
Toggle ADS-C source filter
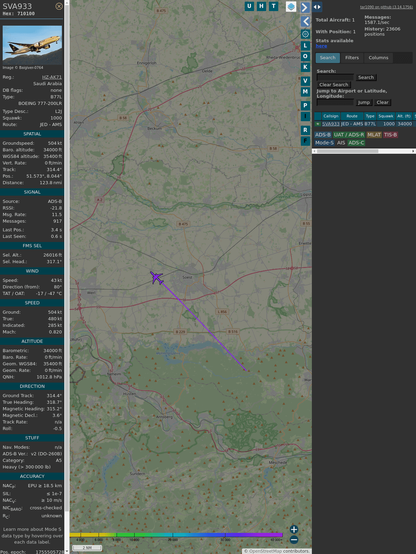(356, 143)
